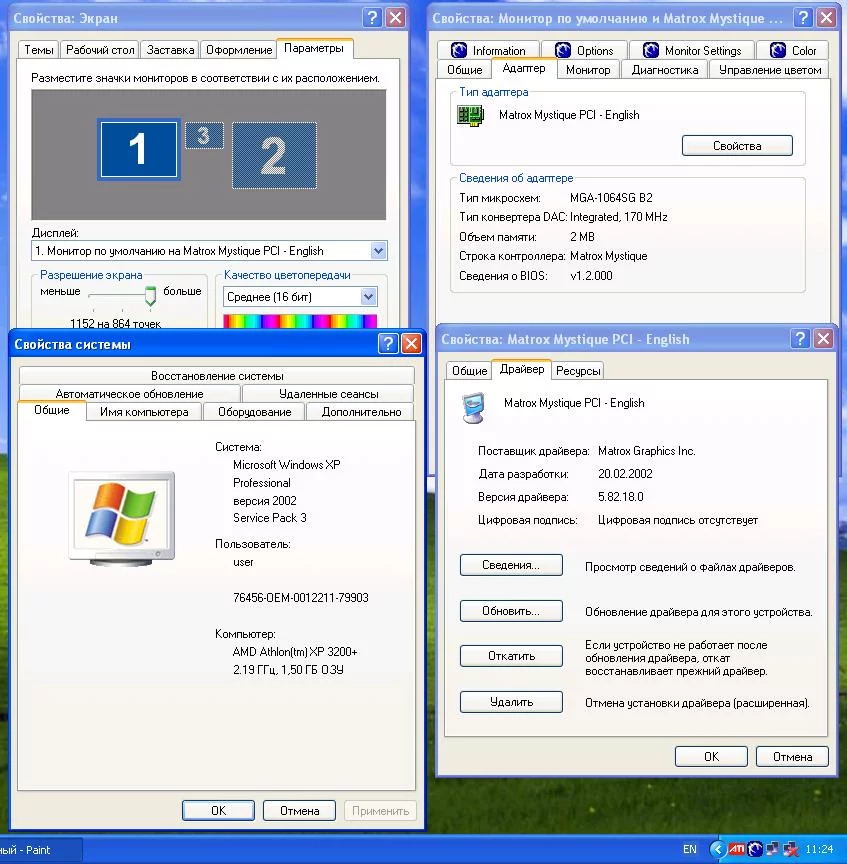Image resolution: width=847 pixels, height=864 pixels.
Task: Select Общие tab in Свойства системы
Action: pos(52,410)
